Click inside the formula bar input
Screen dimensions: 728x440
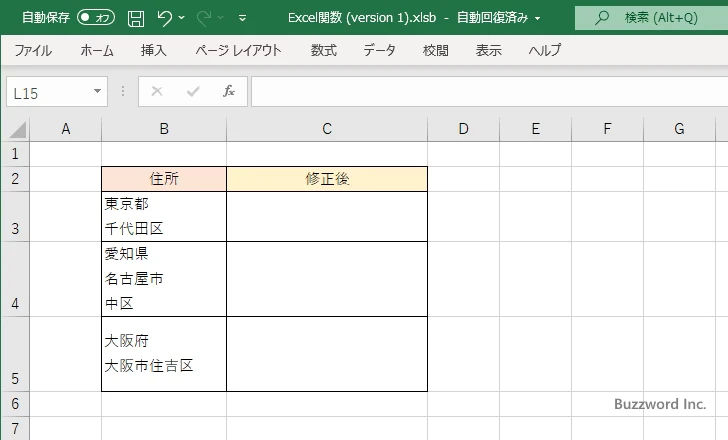tap(489, 91)
